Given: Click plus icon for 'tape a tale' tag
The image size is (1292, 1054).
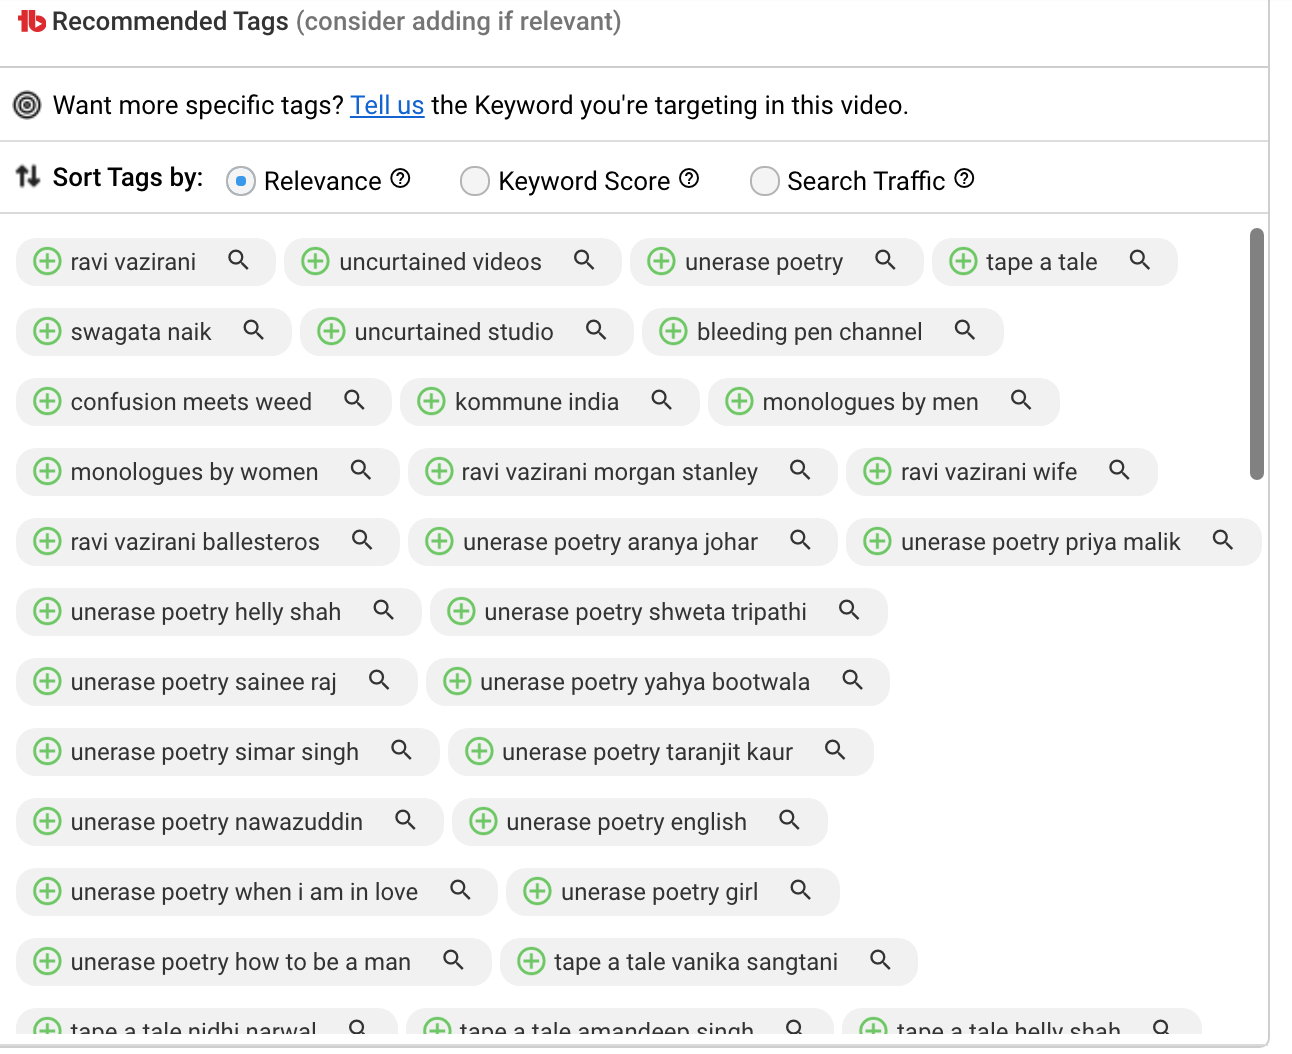Looking at the screenshot, I should coord(963,261).
